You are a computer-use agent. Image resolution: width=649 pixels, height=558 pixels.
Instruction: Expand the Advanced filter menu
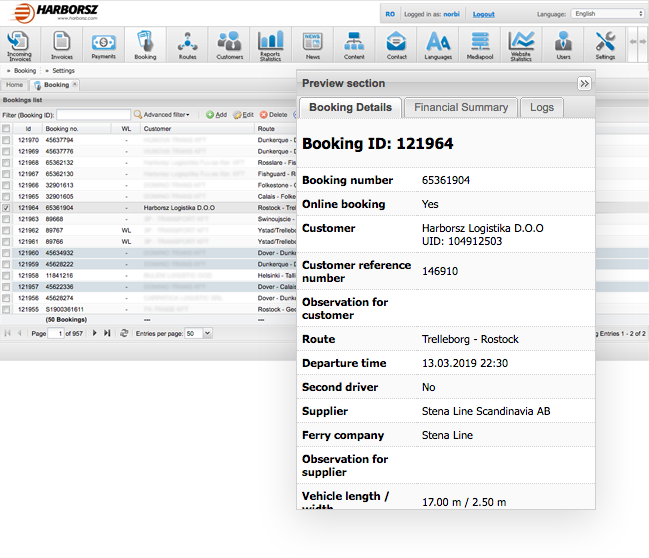(165, 115)
